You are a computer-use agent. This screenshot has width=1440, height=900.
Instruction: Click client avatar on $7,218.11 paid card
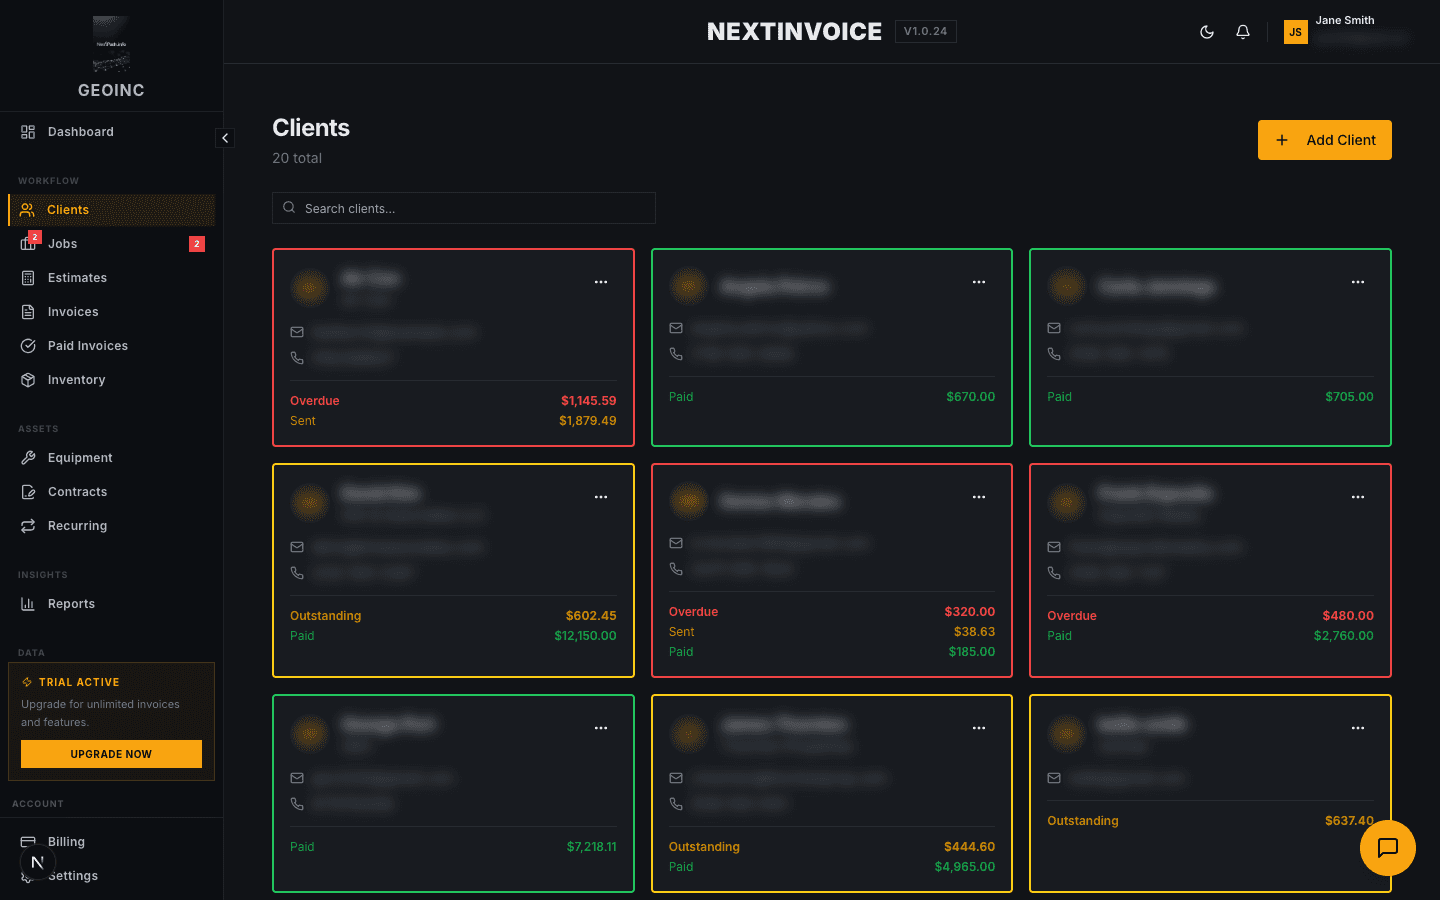click(309, 734)
